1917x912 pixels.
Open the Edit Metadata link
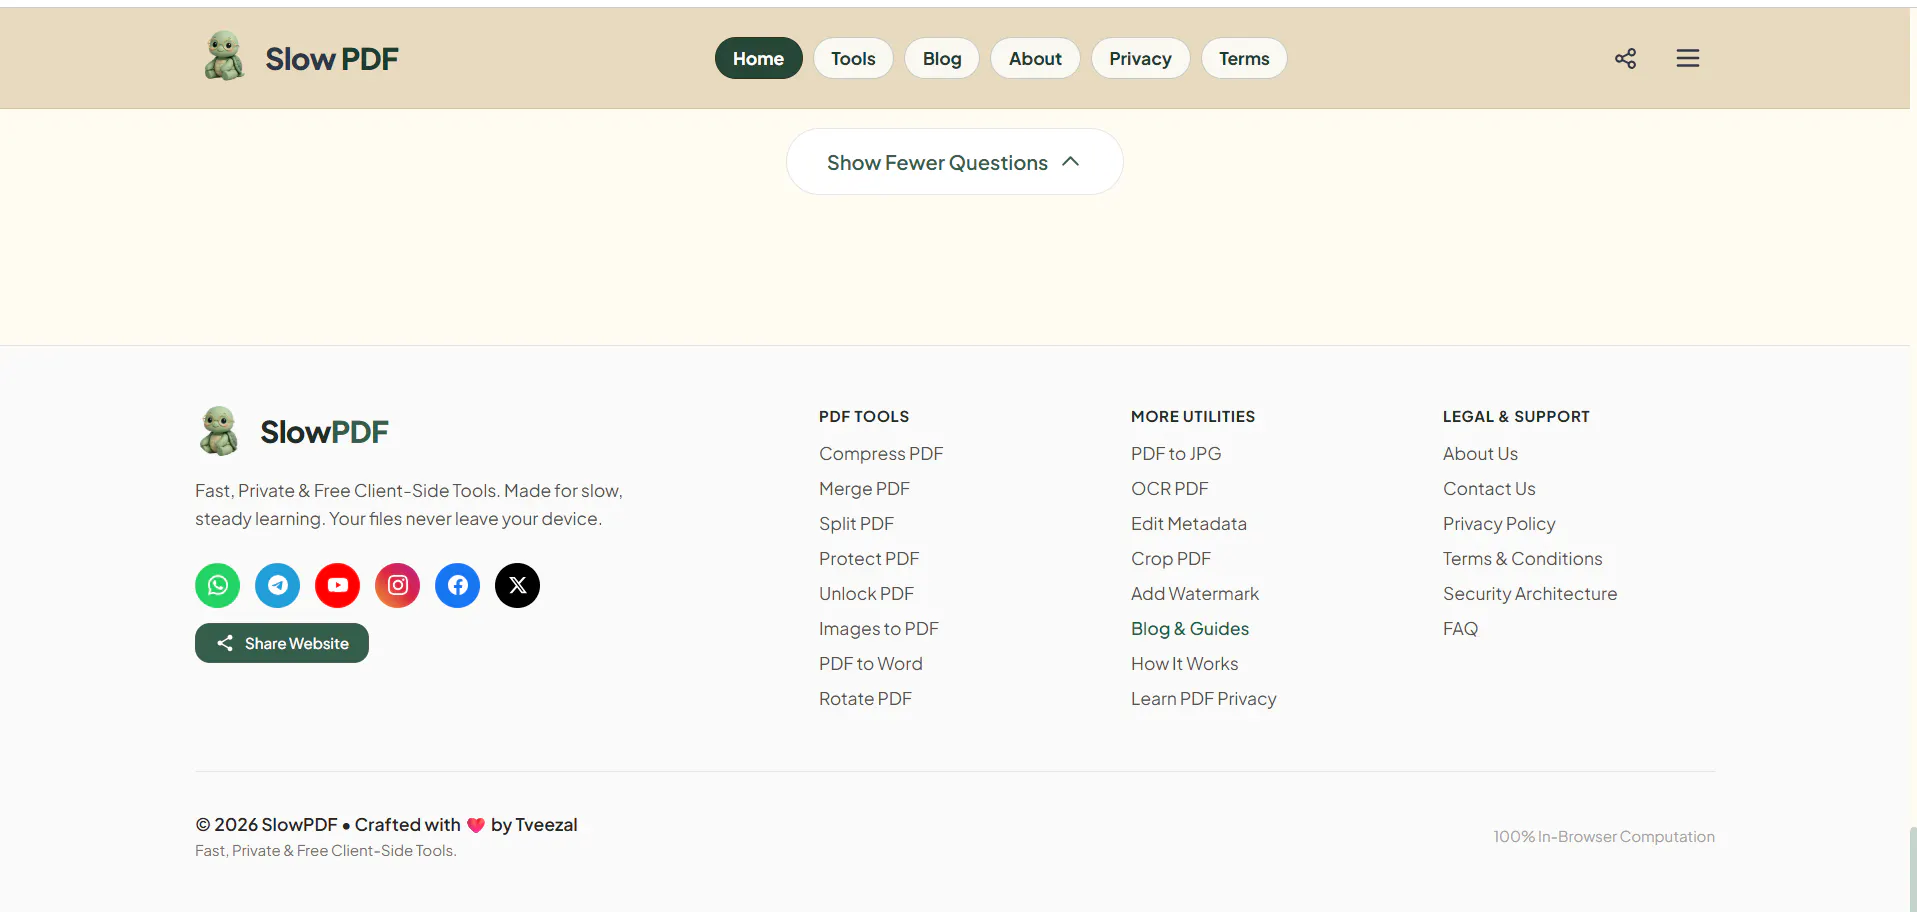click(x=1189, y=524)
